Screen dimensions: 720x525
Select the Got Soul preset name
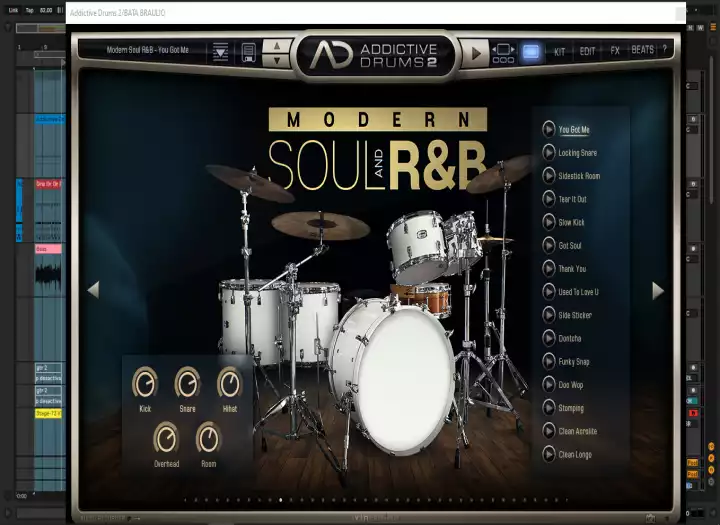(570, 246)
